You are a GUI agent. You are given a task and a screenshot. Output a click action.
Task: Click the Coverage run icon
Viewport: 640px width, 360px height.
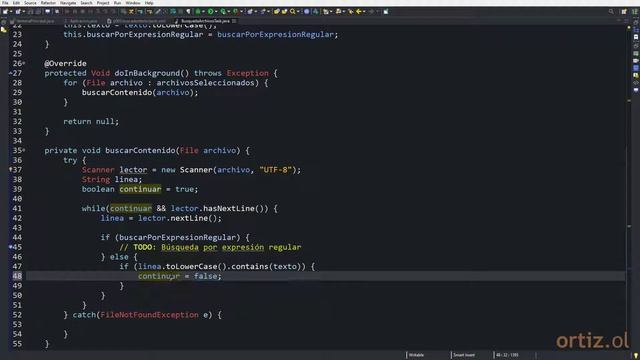point(223,11)
